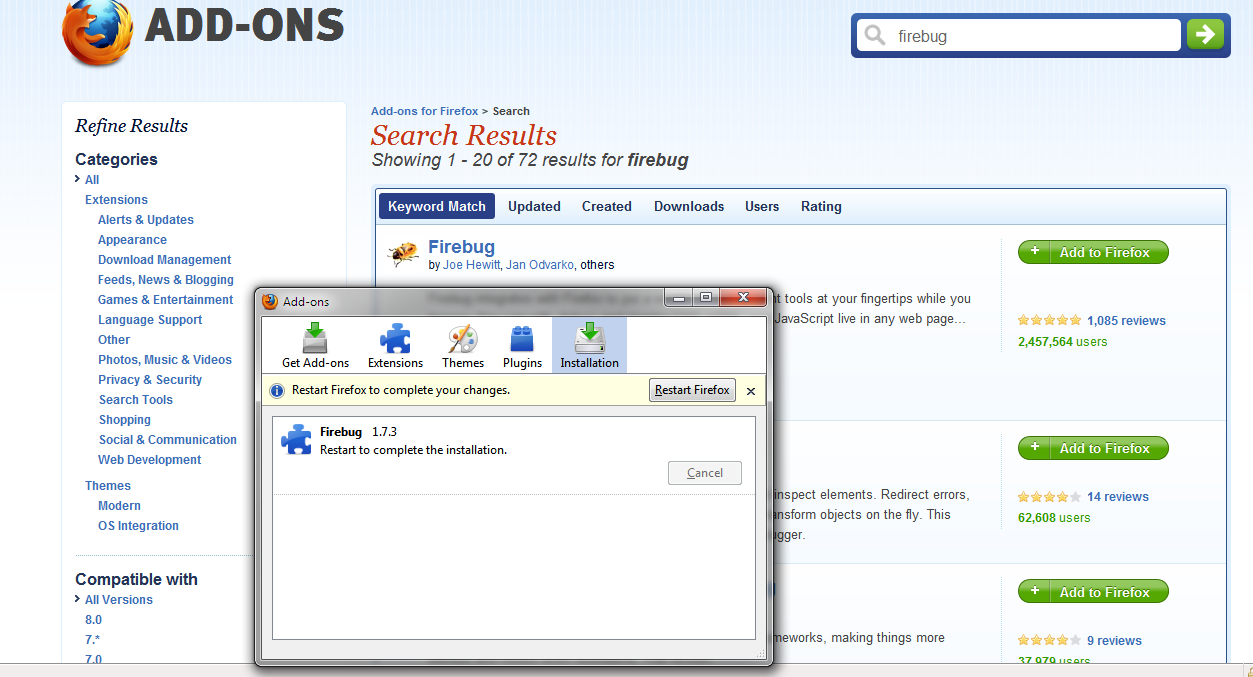This screenshot has height=677, width=1253.
Task: Click the 2,457,564 users text
Action: [1062, 342]
